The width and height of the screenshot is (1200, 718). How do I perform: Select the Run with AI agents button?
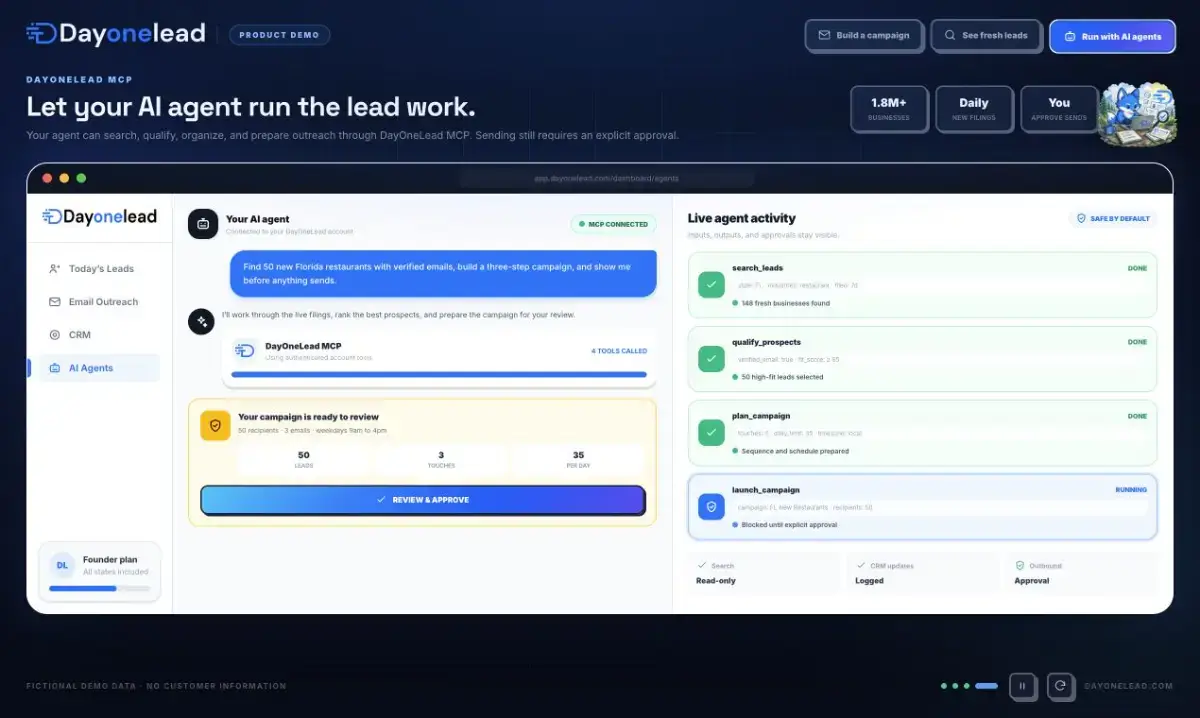point(1112,36)
